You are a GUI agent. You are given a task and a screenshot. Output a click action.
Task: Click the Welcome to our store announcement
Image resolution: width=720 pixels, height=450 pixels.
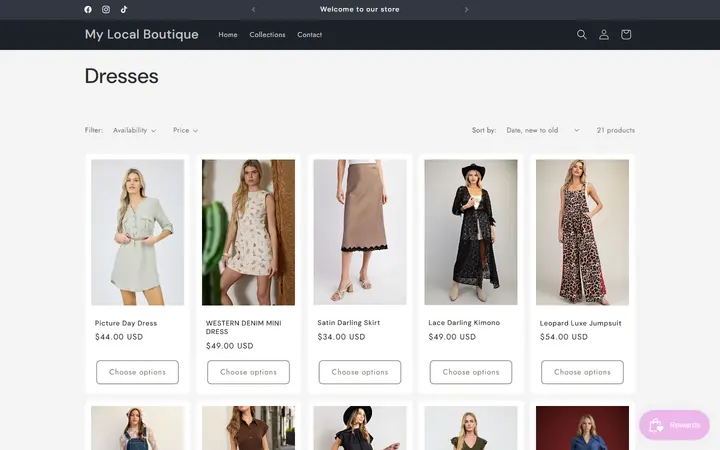(360, 9)
